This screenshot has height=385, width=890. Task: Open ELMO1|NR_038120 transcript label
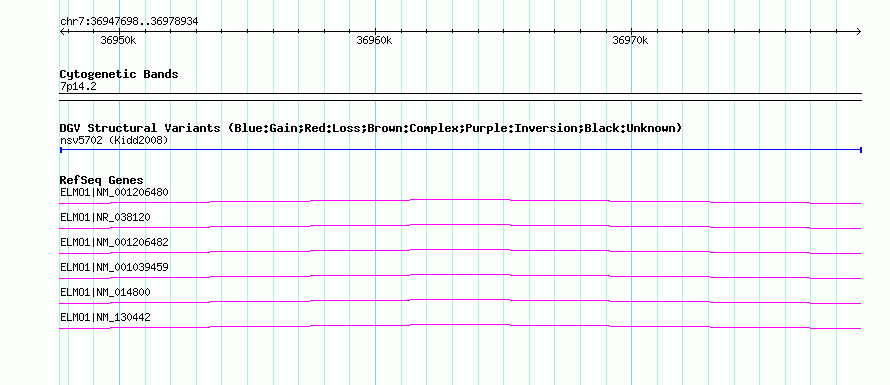coord(105,217)
